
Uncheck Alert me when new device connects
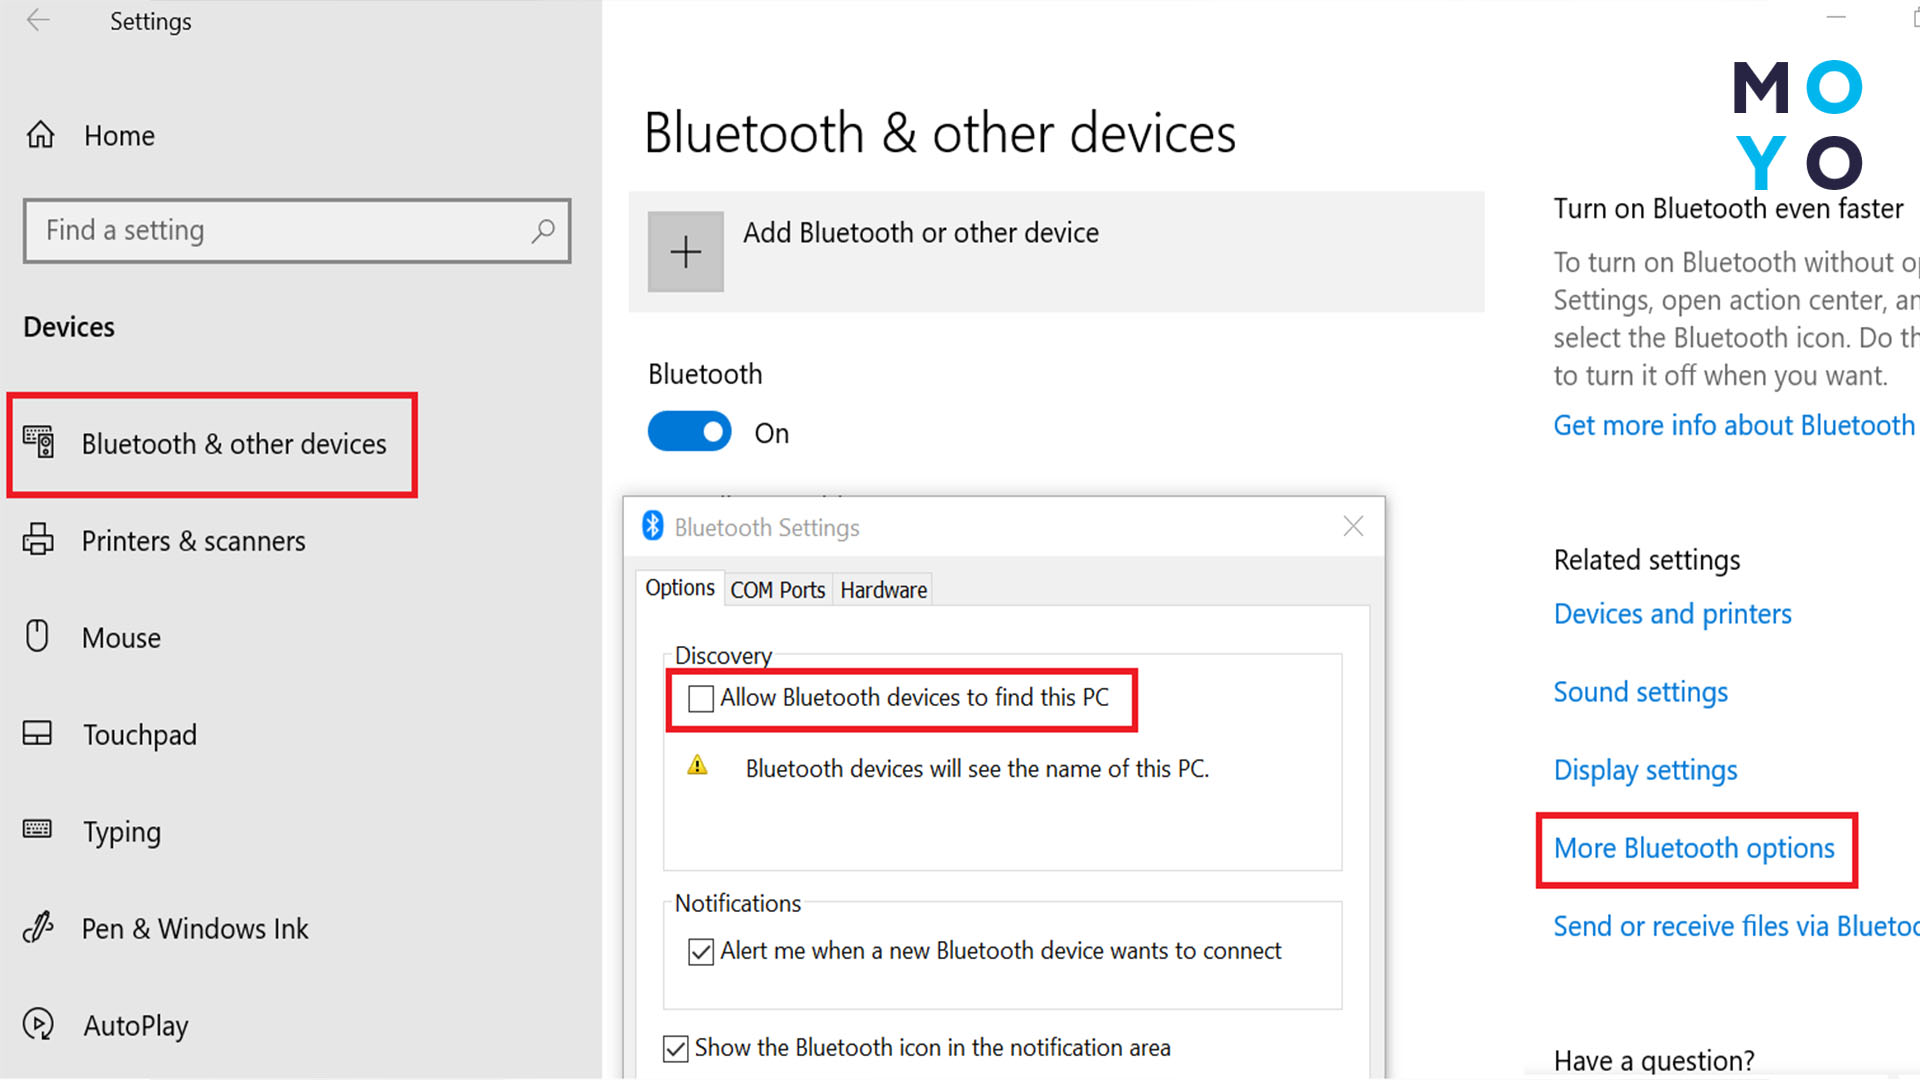point(701,951)
